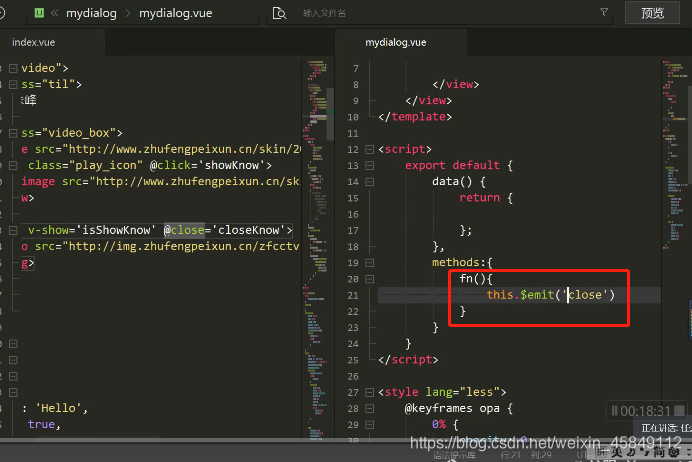Image resolution: width=692 pixels, height=462 pixels.
Task: Click the filter funnel icon in search bar
Action: (x=604, y=12)
